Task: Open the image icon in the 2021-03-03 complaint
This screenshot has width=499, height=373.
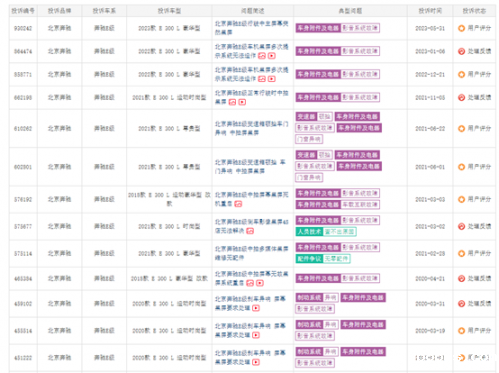Action: tap(238, 204)
